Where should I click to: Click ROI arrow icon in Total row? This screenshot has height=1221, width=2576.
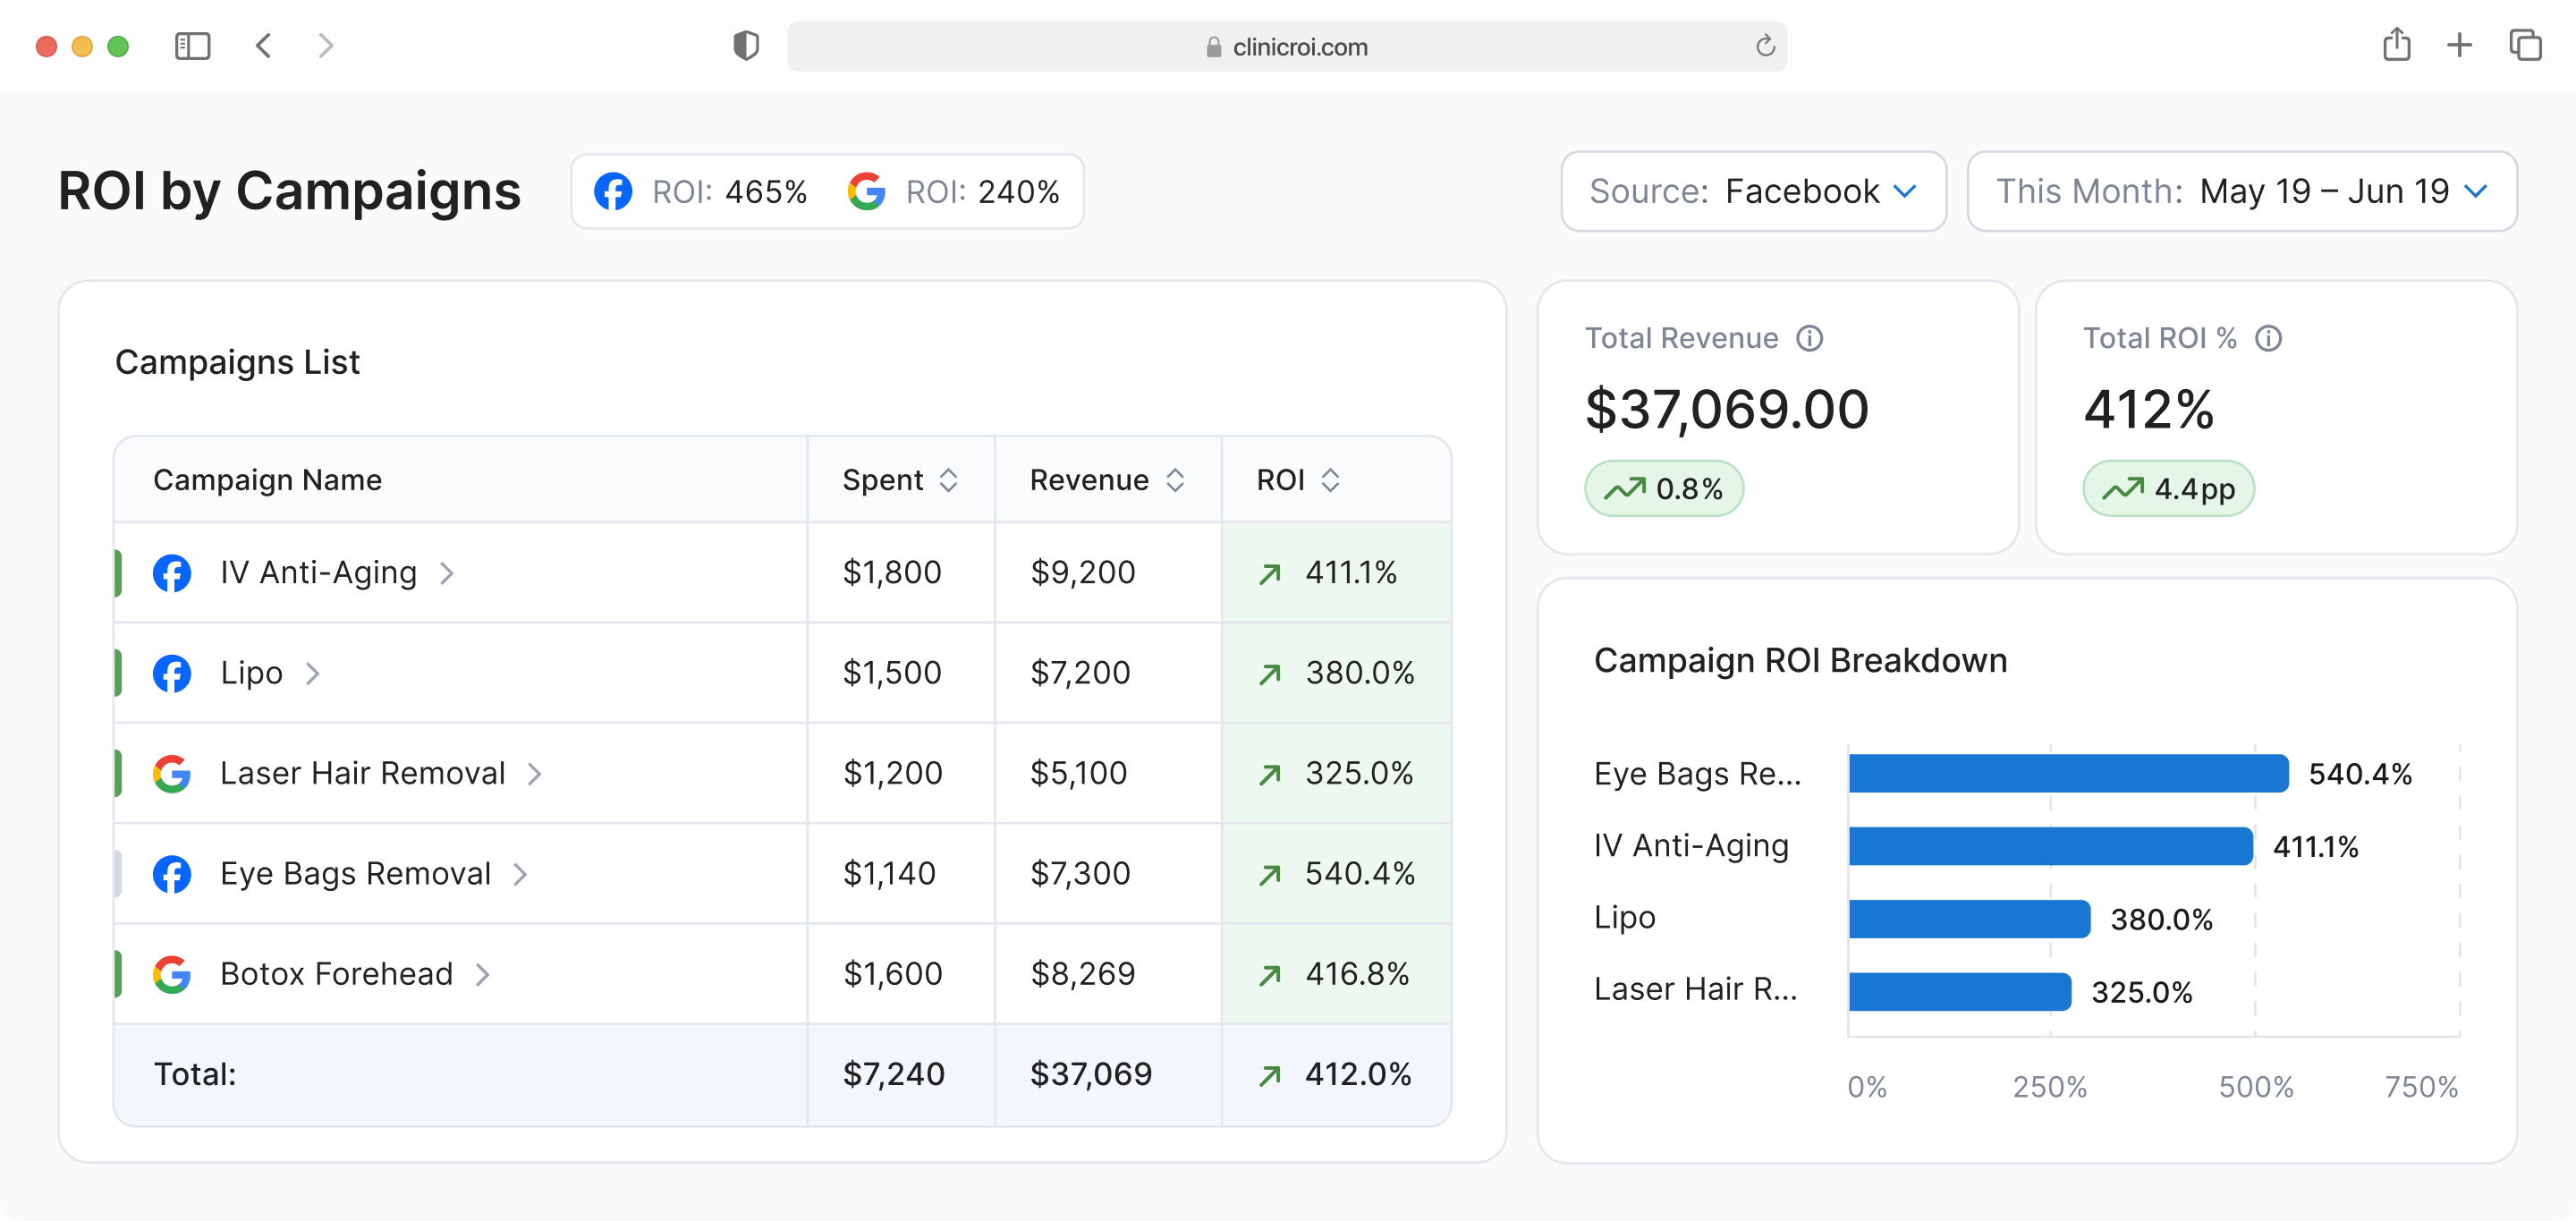pyautogui.click(x=1270, y=1075)
